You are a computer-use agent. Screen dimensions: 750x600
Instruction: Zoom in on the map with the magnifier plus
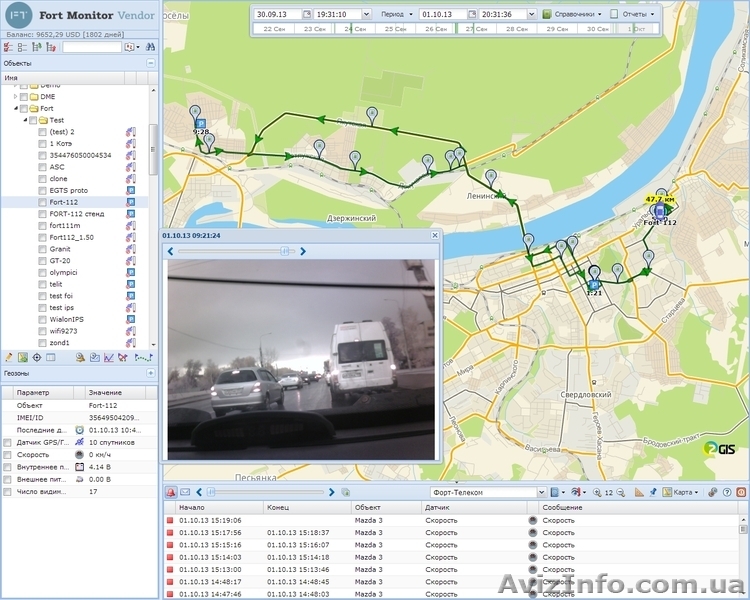(x=597, y=492)
